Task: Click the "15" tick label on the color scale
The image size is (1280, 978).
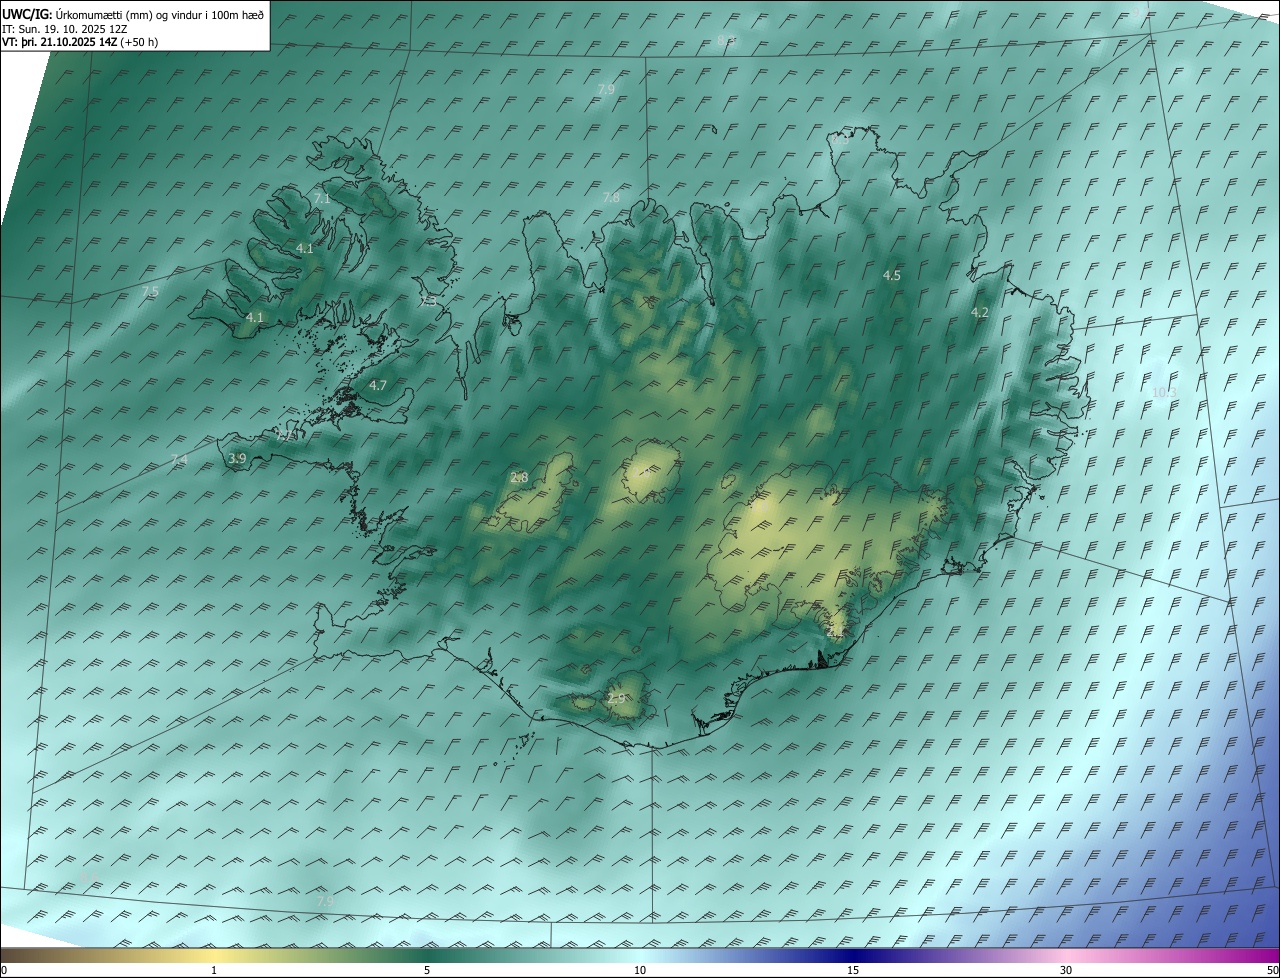Action: click(853, 970)
